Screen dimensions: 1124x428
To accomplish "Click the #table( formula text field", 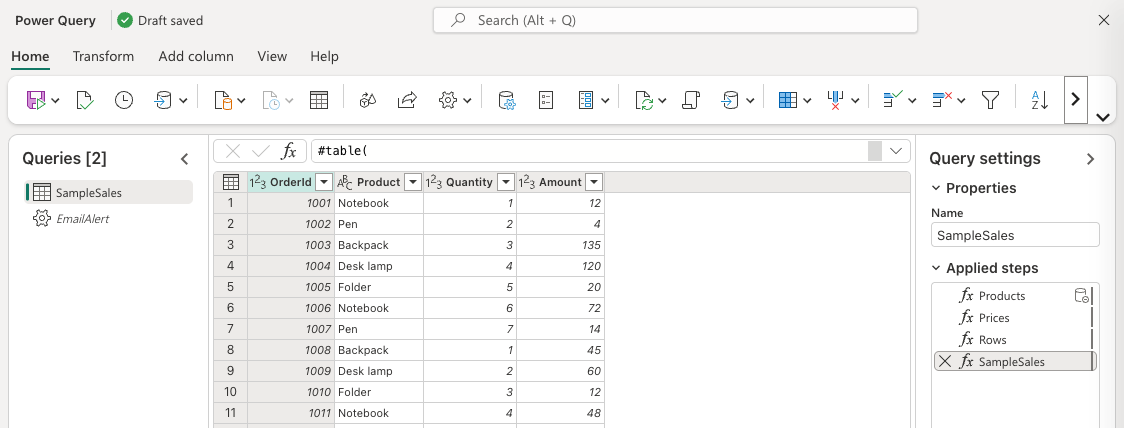I will click(x=589, y=151).
